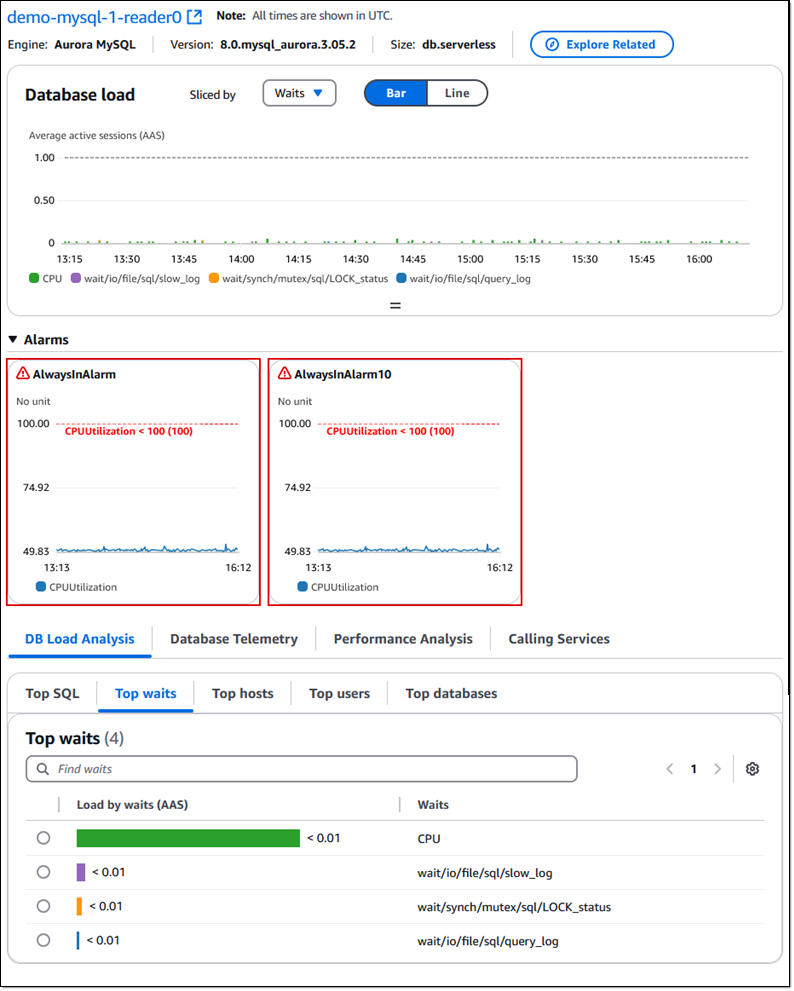Click the orange LOCK_status load bar
The width and height of the screenshot is (794, 991).
(x=79, y=906)
